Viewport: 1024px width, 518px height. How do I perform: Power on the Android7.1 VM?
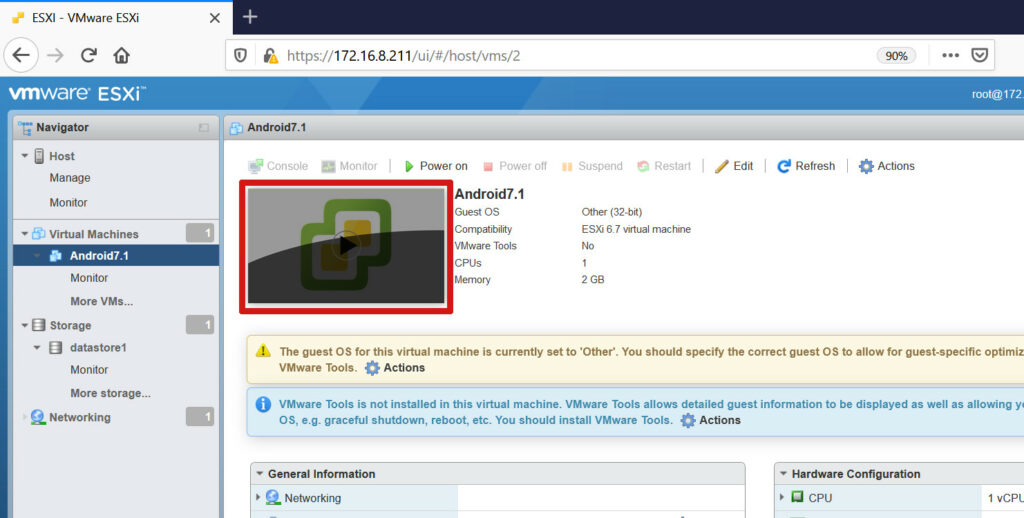pyautogui.click(x=436, y=166)
